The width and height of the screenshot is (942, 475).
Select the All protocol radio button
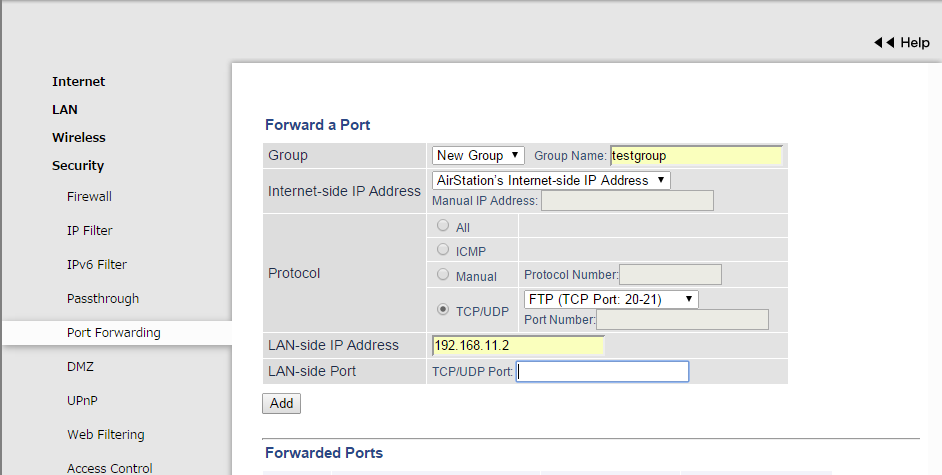443,226
